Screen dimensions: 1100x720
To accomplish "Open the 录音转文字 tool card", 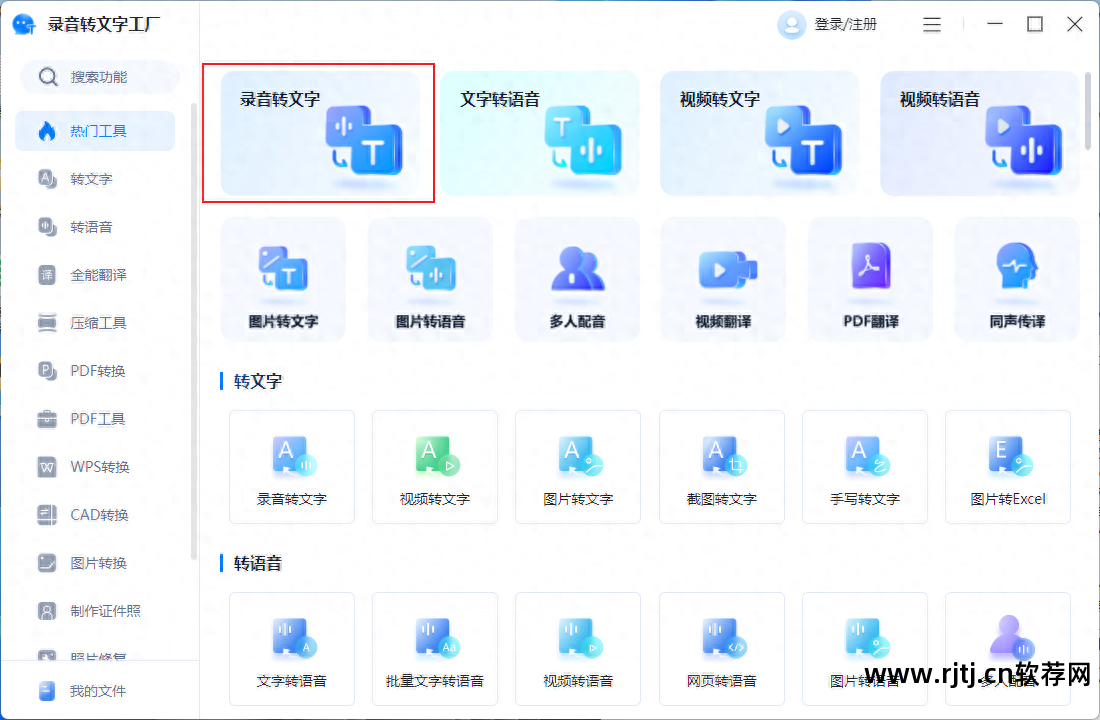I will [x=320, y=133].
